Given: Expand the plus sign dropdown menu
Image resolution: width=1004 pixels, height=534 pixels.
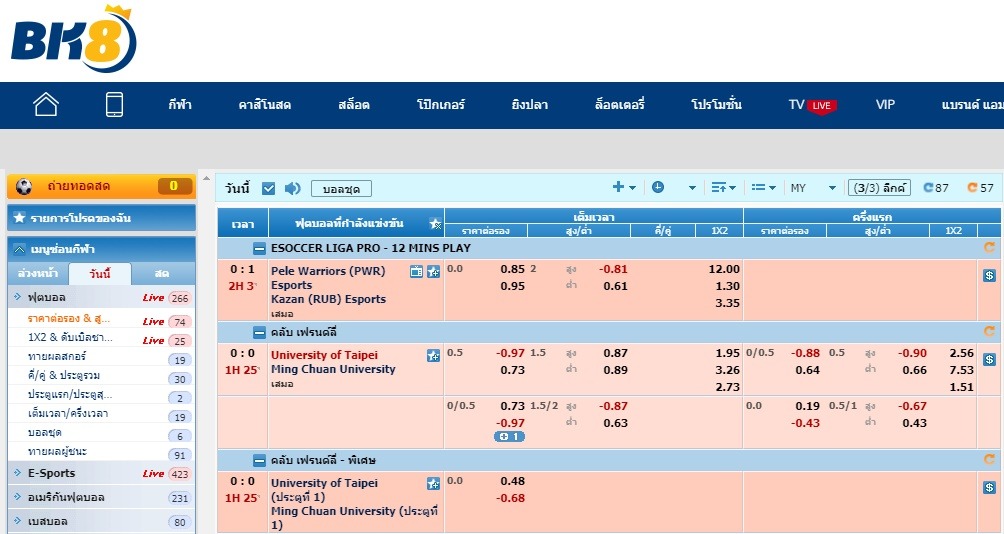Looking at the screenshot, I should [x=624, y=187].
